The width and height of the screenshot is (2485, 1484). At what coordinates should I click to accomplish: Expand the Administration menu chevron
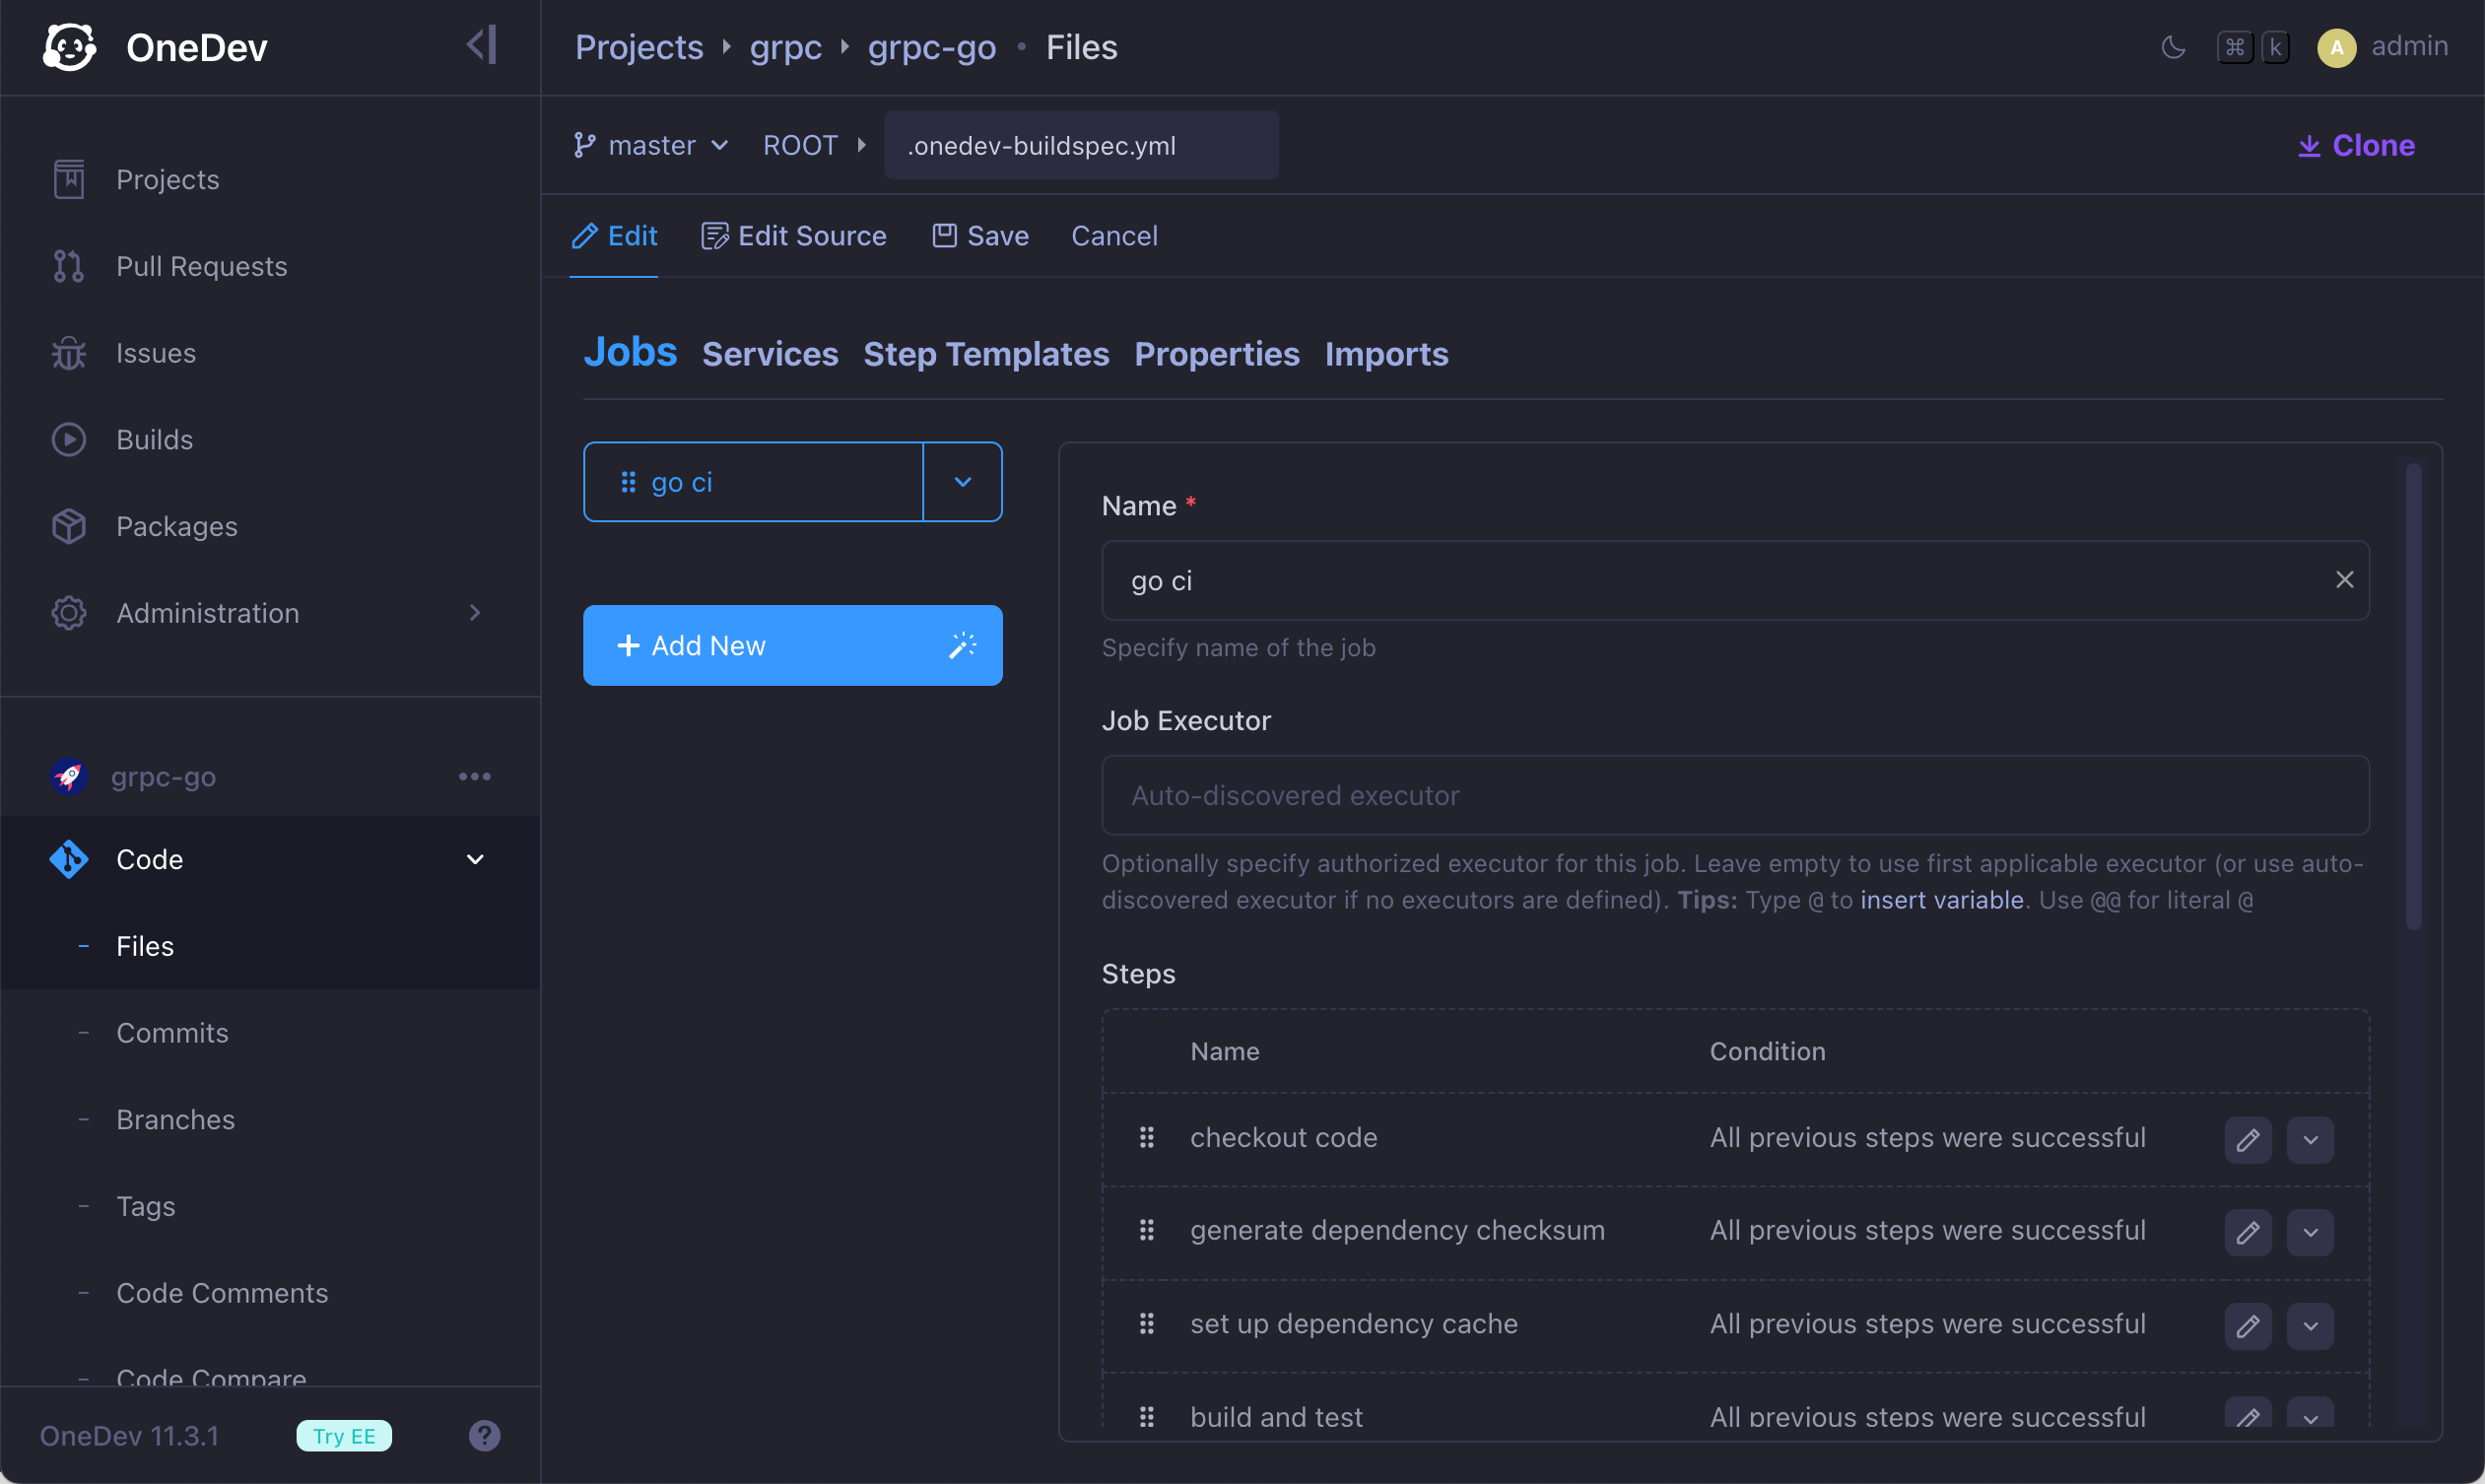pyautogui.click(x=475, y=613)
